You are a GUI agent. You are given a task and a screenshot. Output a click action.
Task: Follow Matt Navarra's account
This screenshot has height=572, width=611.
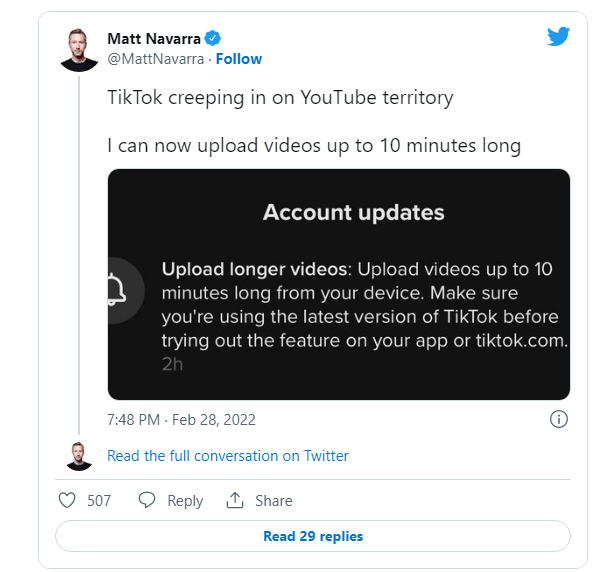coord(239,59)
